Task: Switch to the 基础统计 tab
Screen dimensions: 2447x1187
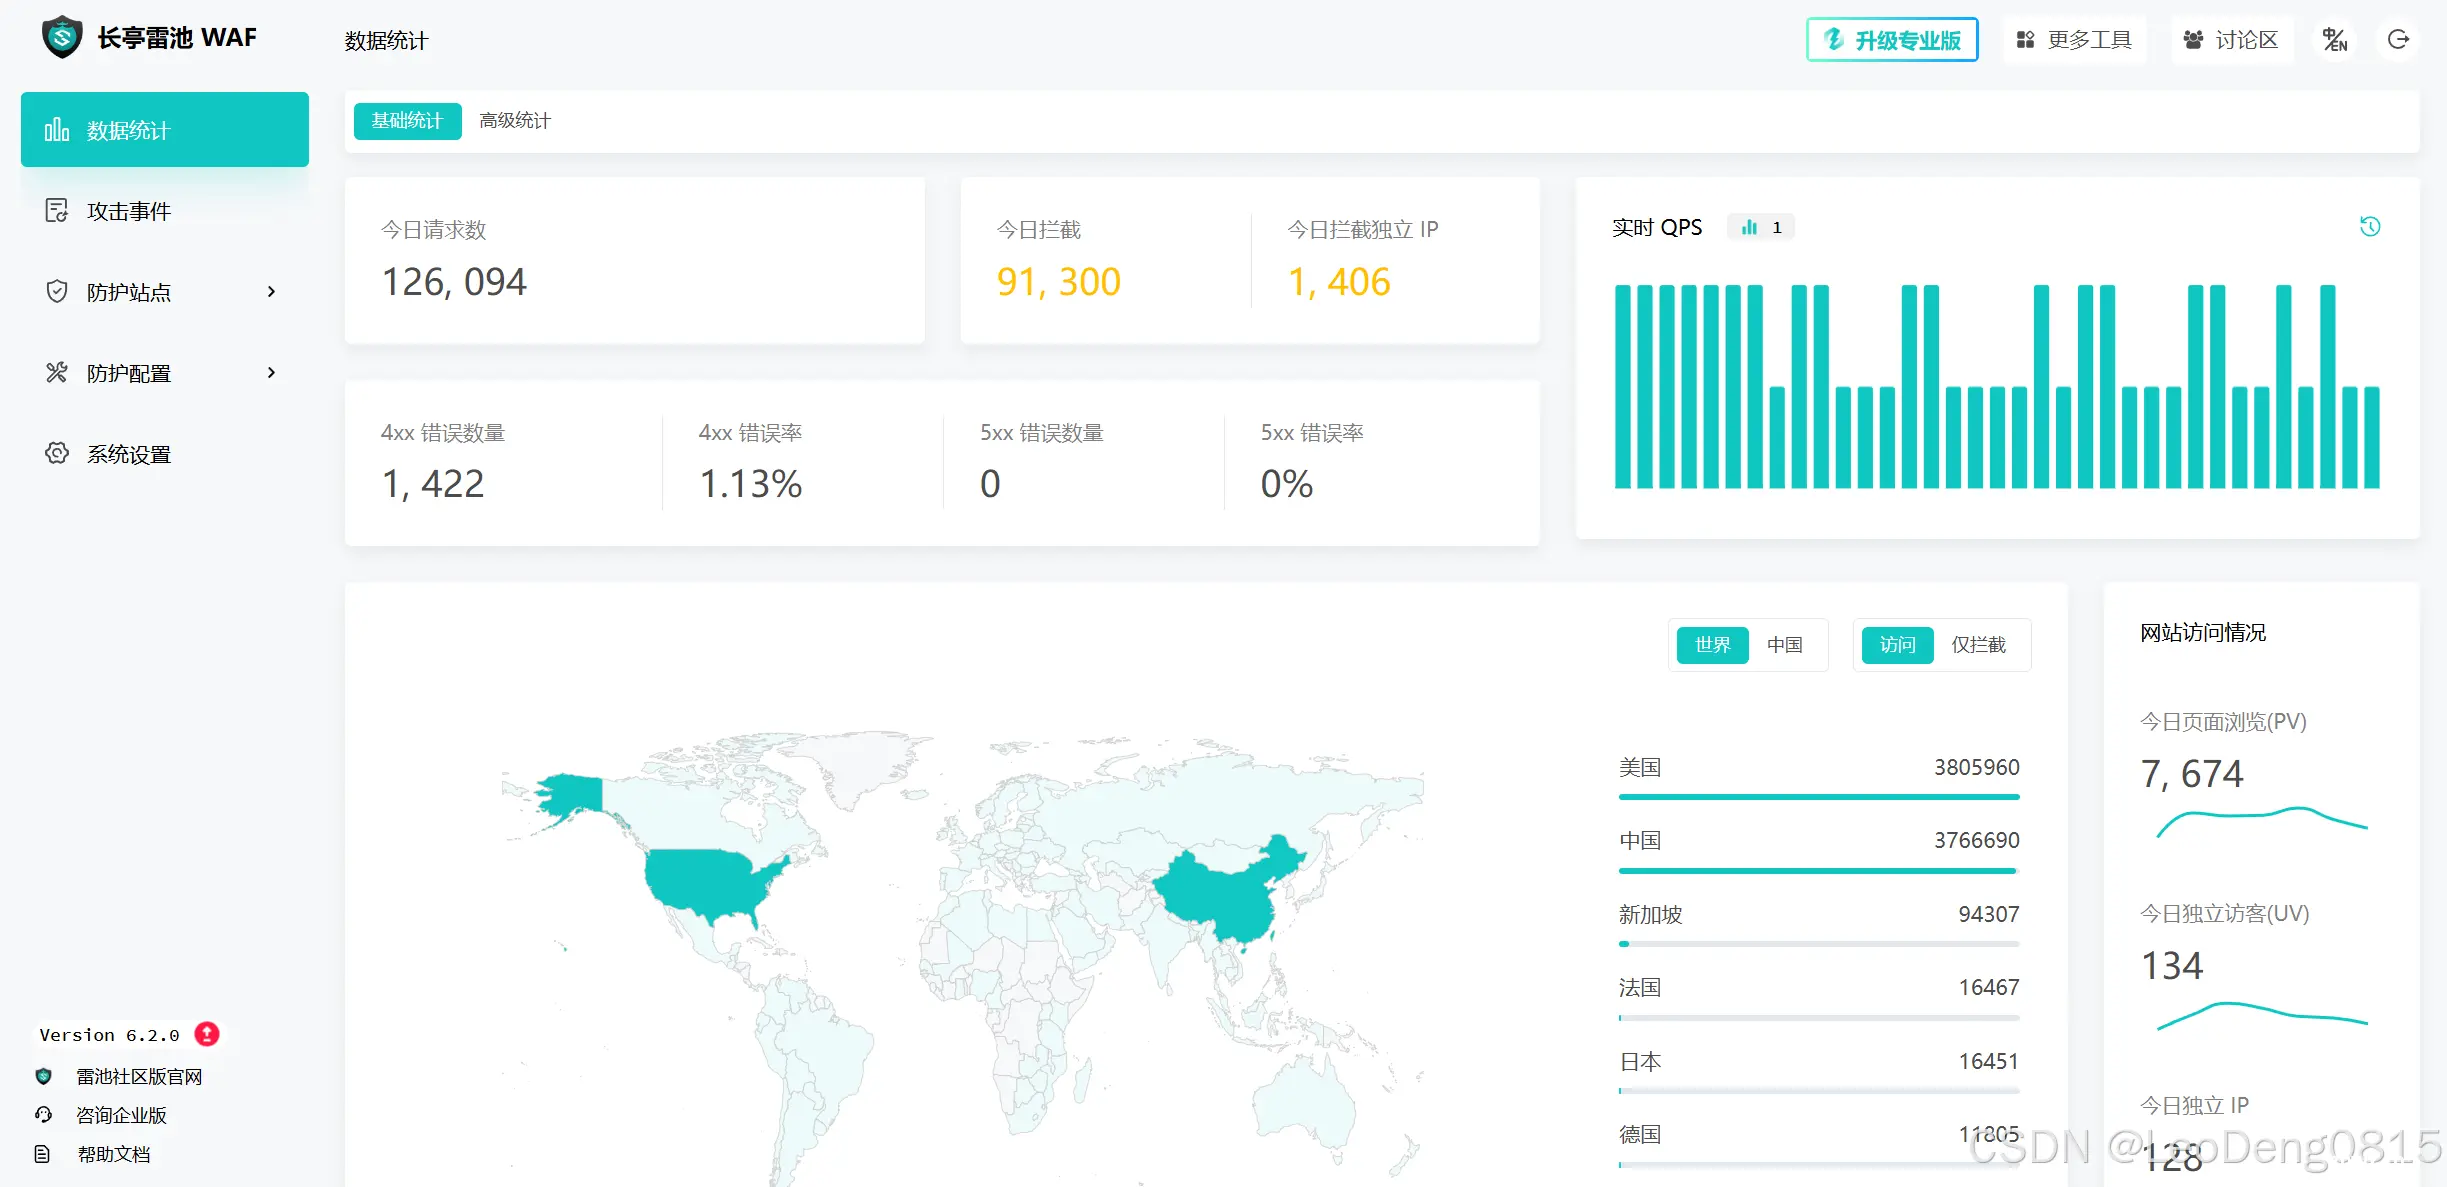Action: tap(407, 121)
